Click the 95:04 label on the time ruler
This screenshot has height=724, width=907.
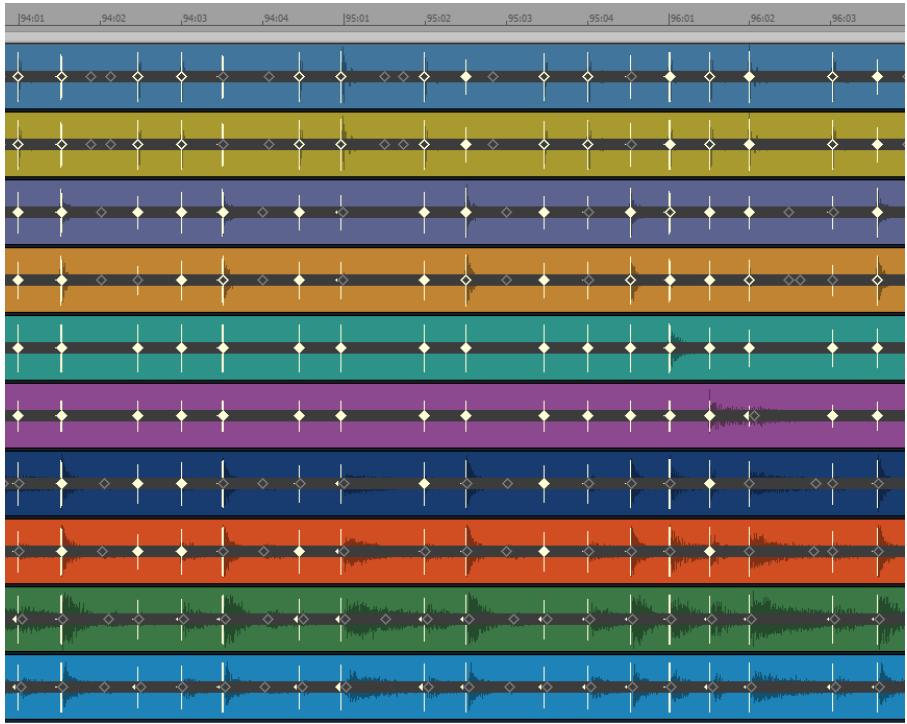point(600,19)
